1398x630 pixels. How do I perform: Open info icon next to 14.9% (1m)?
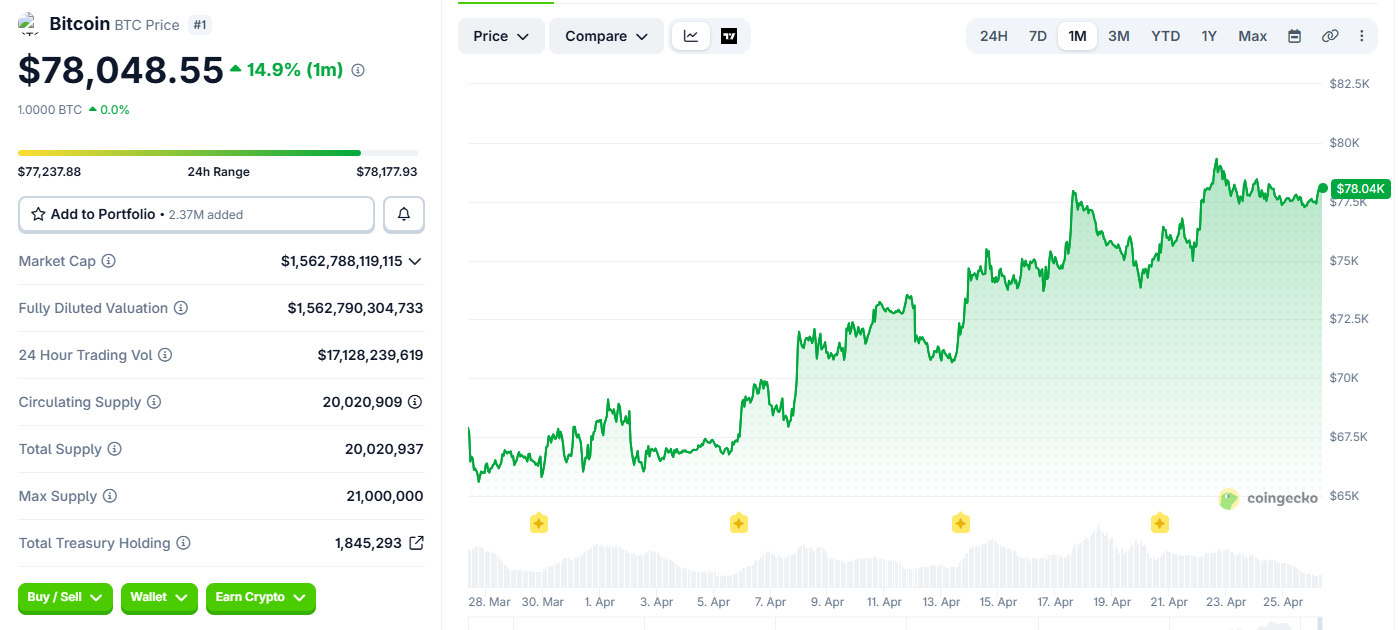tap(358, 70)
